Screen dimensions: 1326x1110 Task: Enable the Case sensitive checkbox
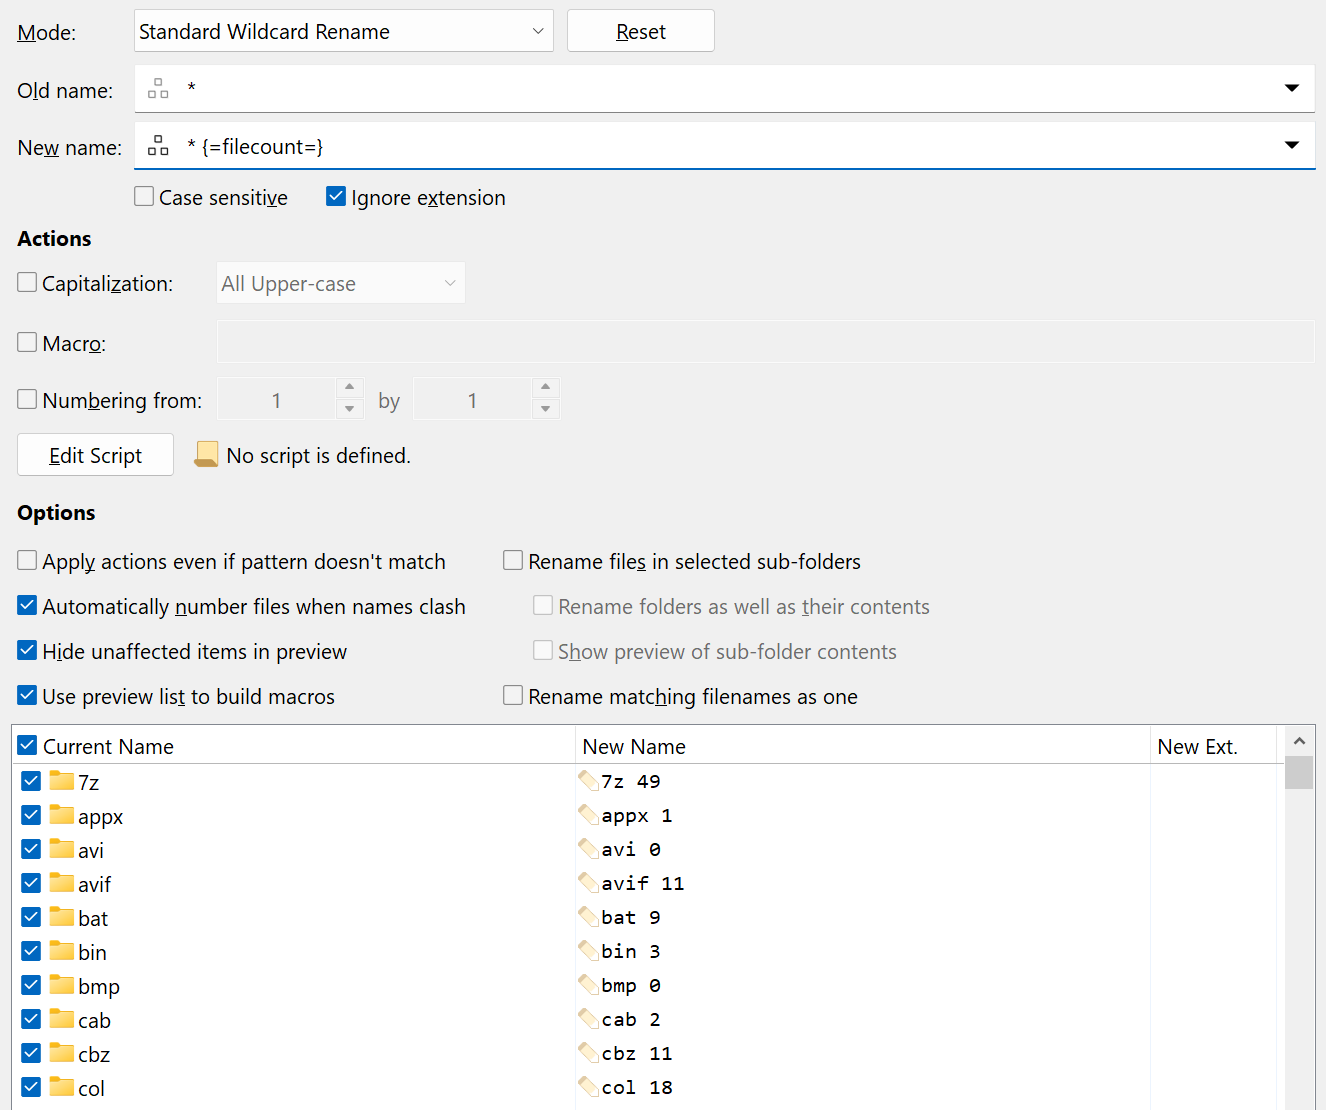145,197
